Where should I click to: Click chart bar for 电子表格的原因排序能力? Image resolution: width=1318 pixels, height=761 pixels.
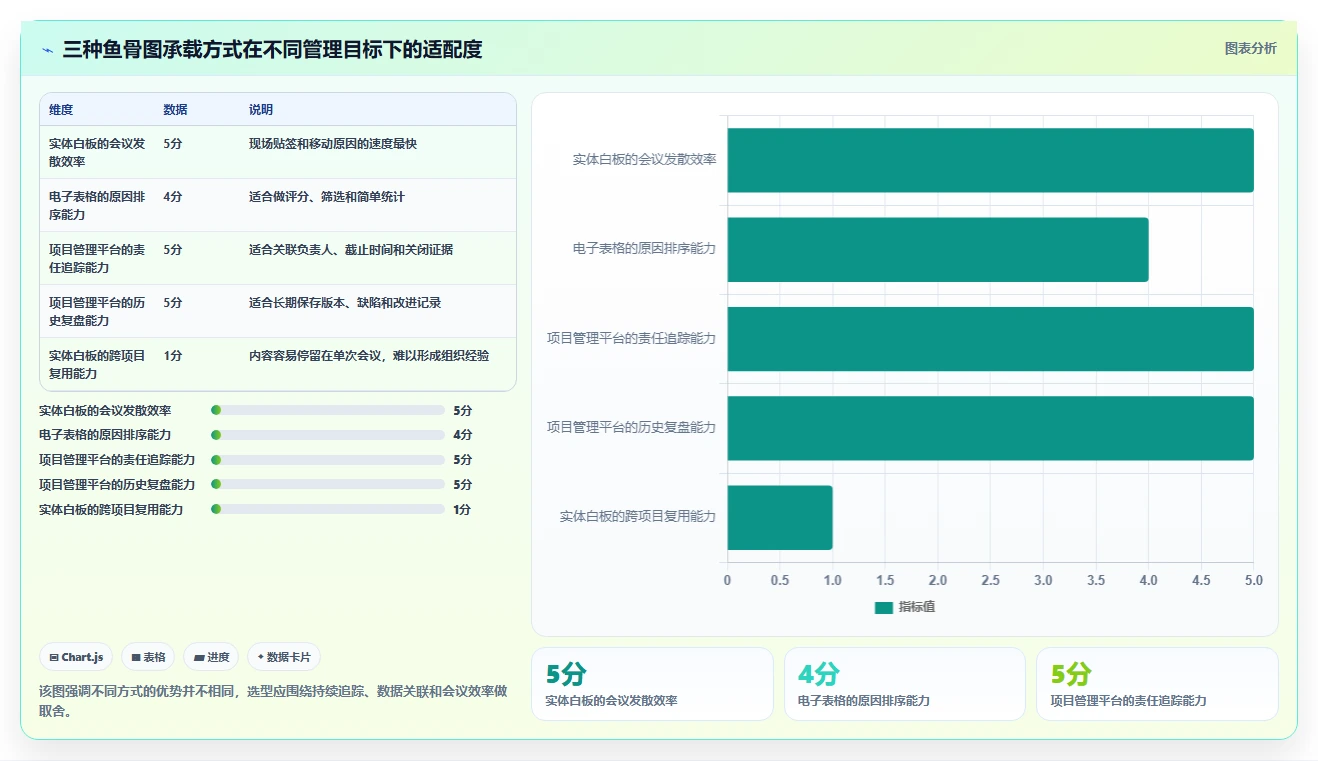coord(938,249)
